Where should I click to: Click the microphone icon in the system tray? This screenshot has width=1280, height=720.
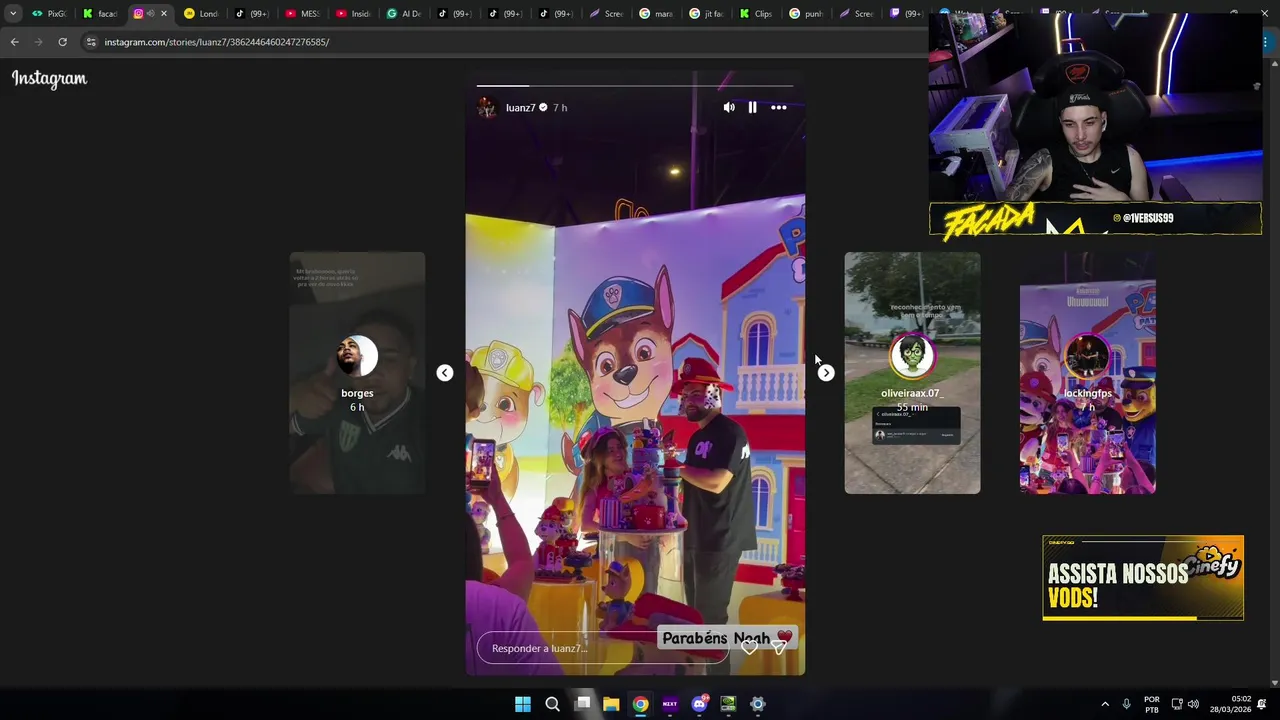(x=1126, y=704)
